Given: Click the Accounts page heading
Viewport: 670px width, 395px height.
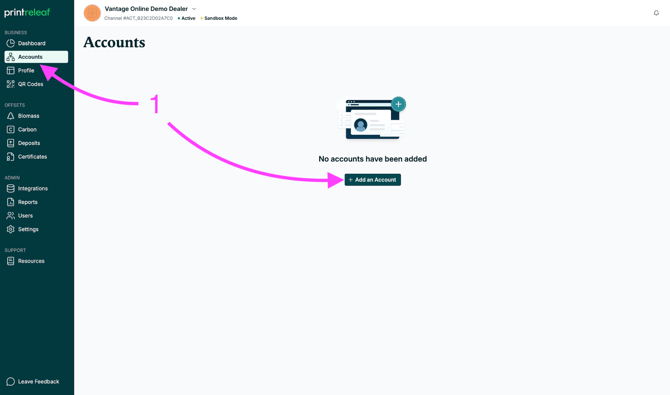Looking at the screenshot, I should click(114, 42).
